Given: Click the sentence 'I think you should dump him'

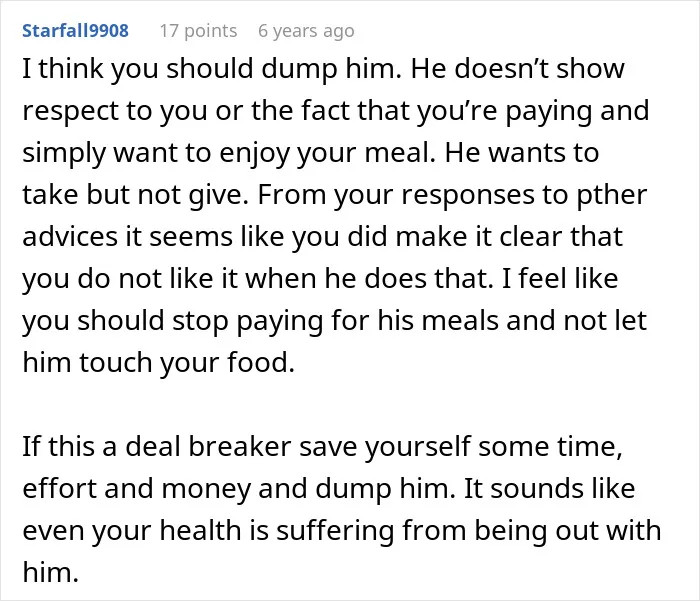Looking at the screenshot, I should 212,70.
